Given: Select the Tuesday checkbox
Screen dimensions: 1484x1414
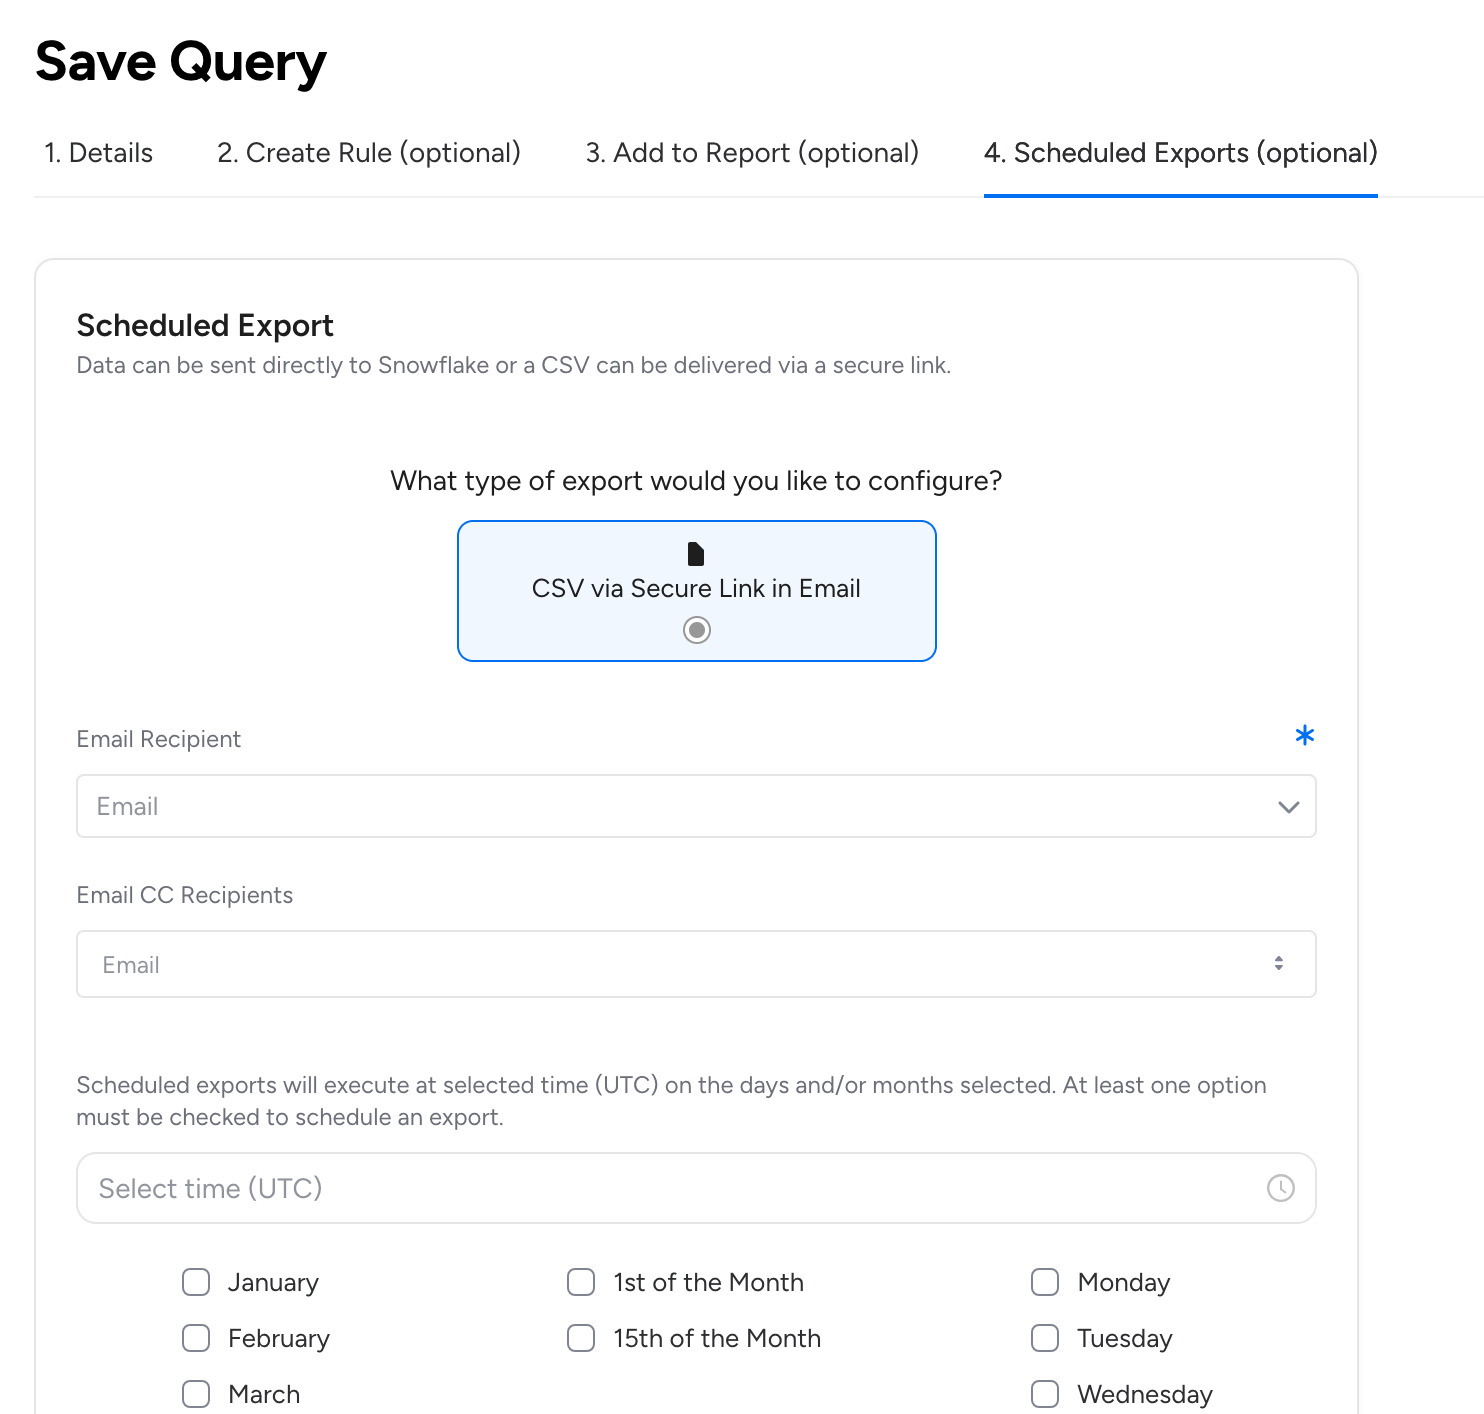Looking at the screenshot, I should point(1045,1338).
